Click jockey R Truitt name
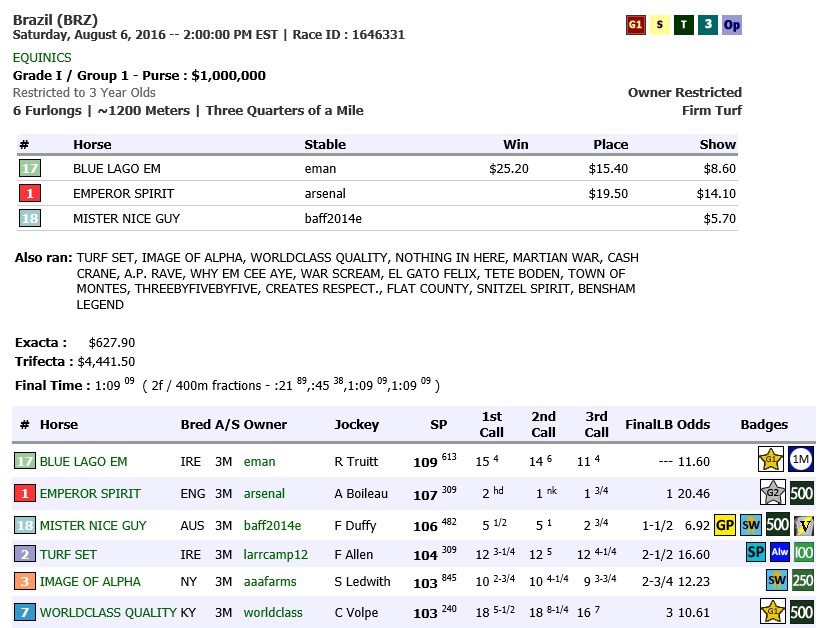The width and height of the screenshot is (839, 628). 356,461
